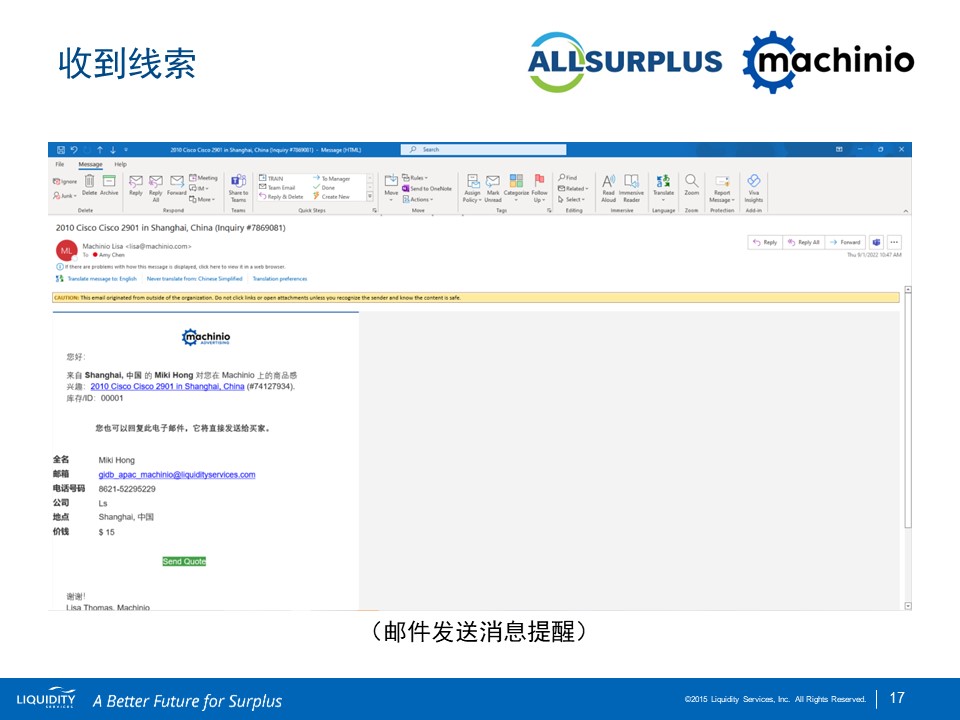Run the Team Email quick step

(x=277, y=187)
